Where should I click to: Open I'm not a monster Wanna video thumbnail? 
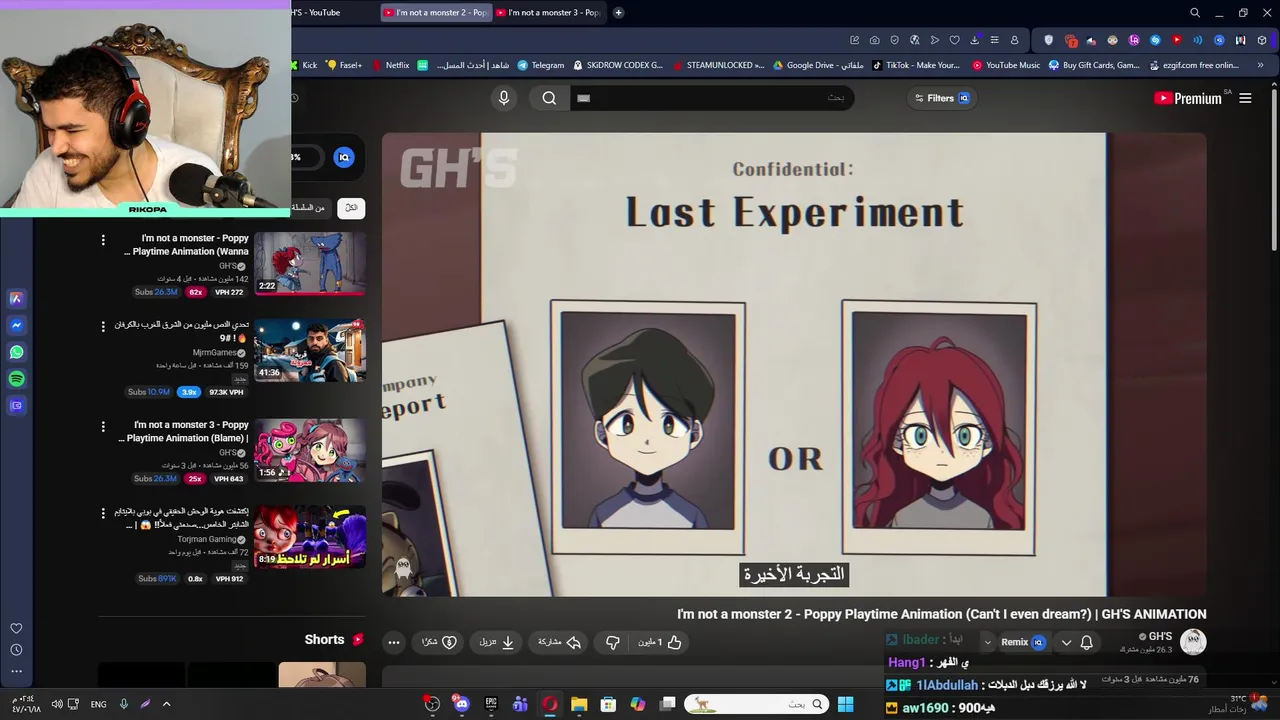point(310,264)
